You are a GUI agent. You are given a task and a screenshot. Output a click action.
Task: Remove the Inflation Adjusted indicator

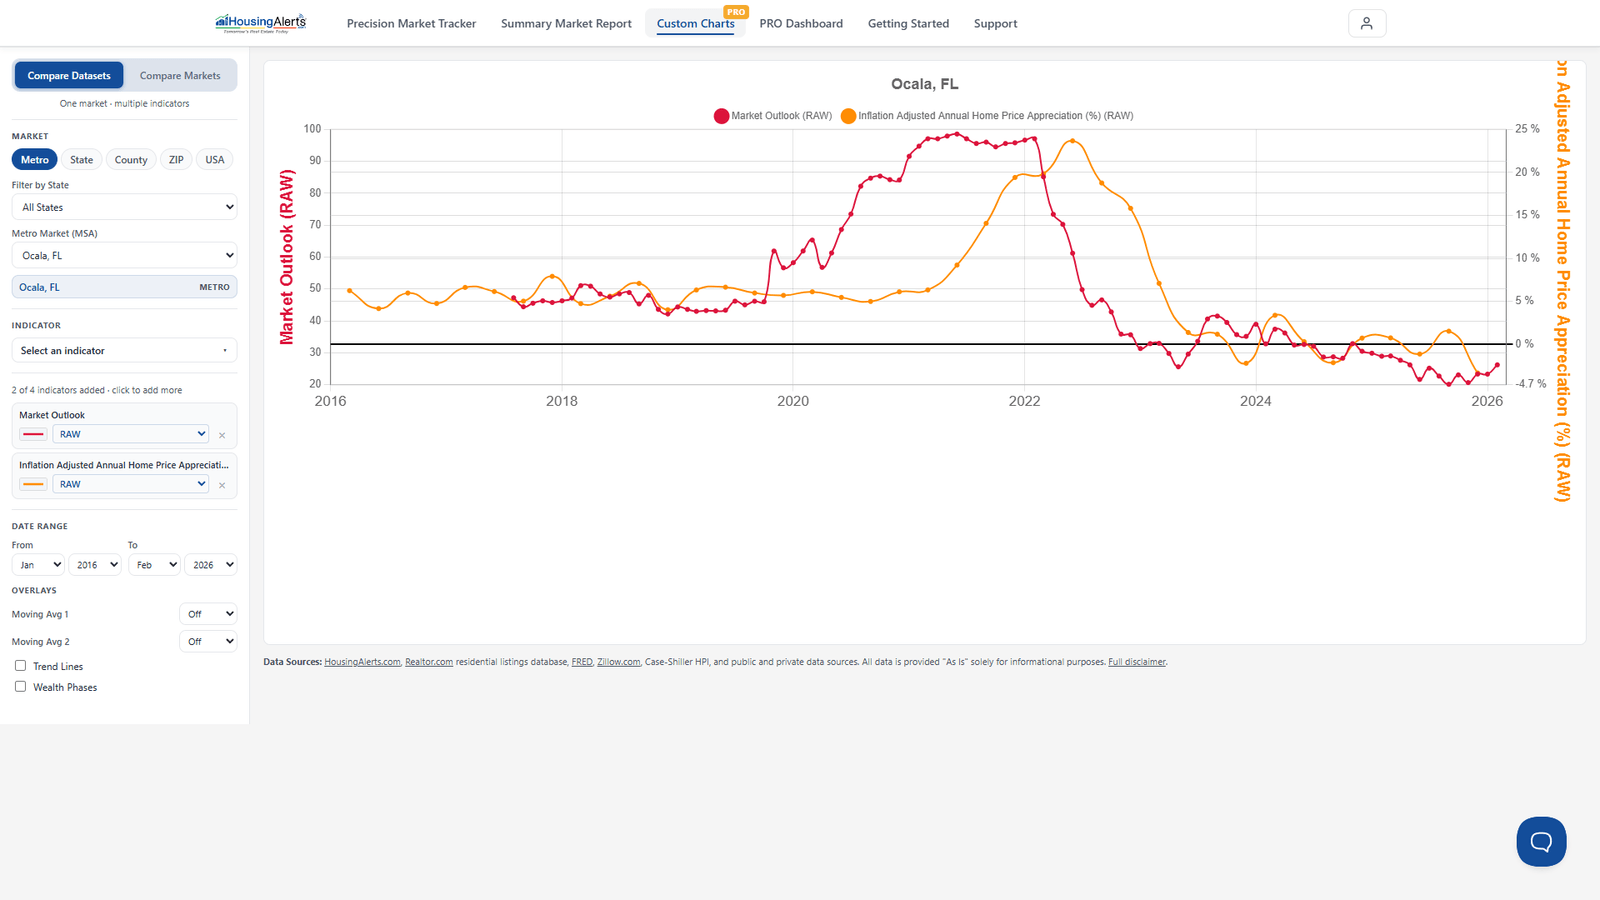coord(222,485)
